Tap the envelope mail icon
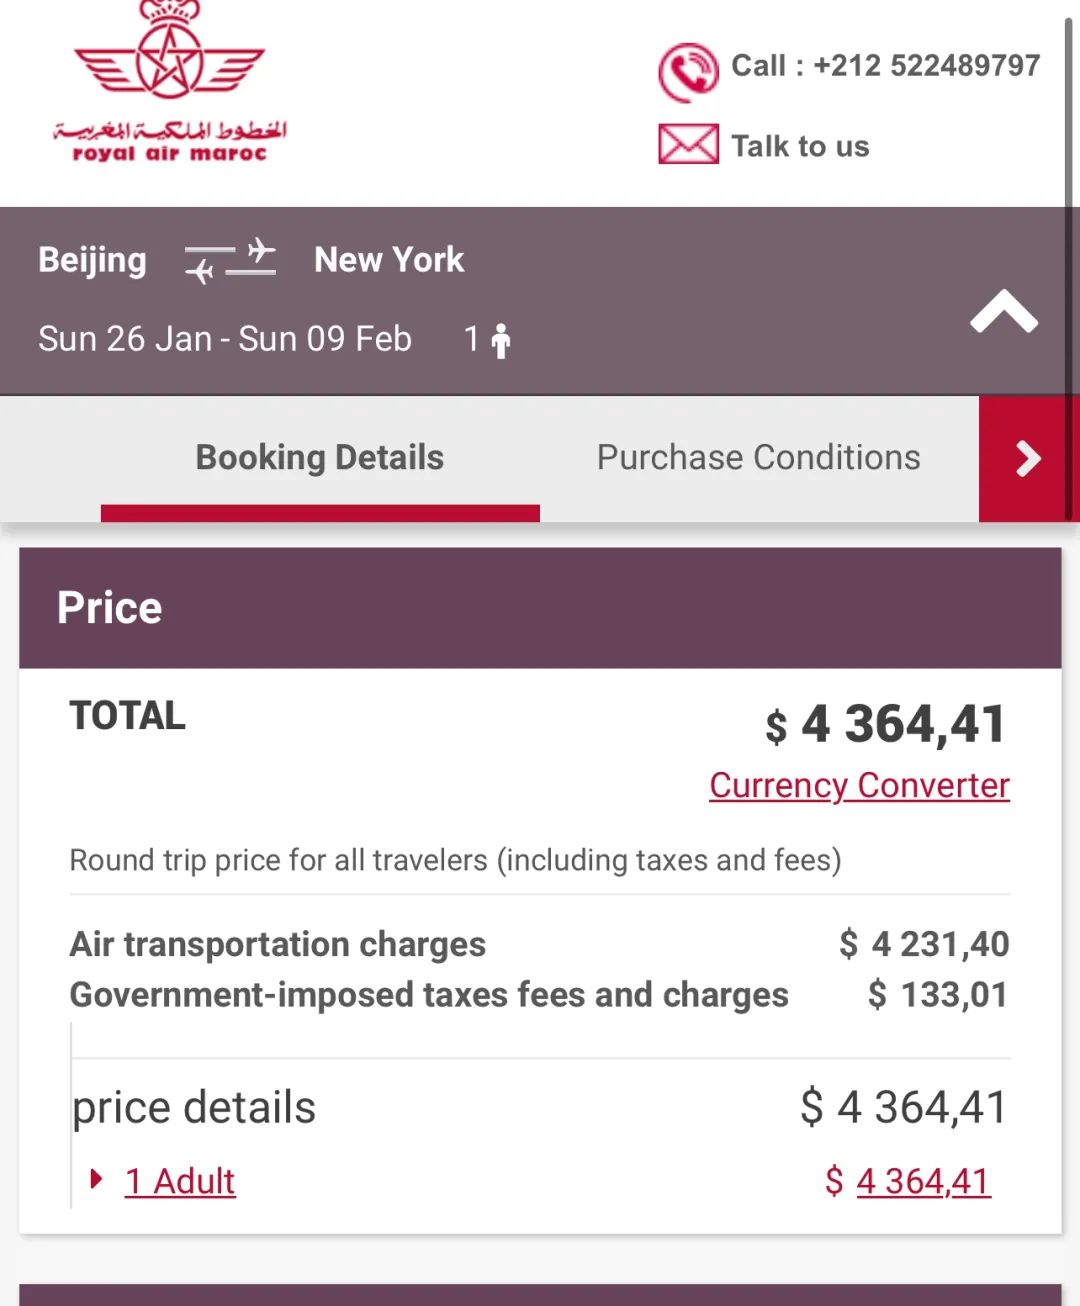1080x1306 pixels. click(688, 144)
